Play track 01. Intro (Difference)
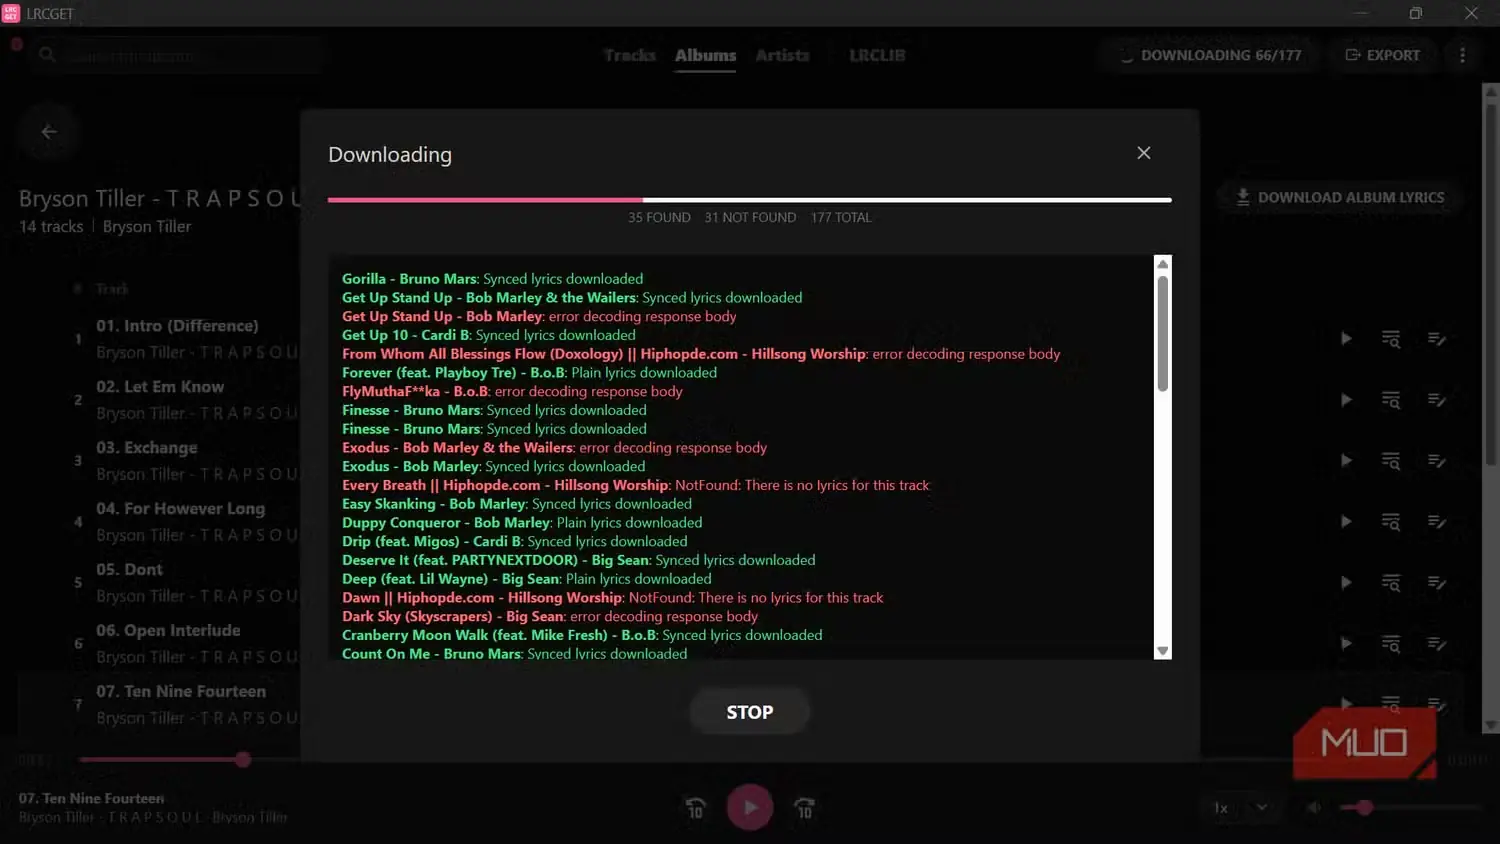Viewport: 1500px width, 844px height. [x=1346, y=339]
